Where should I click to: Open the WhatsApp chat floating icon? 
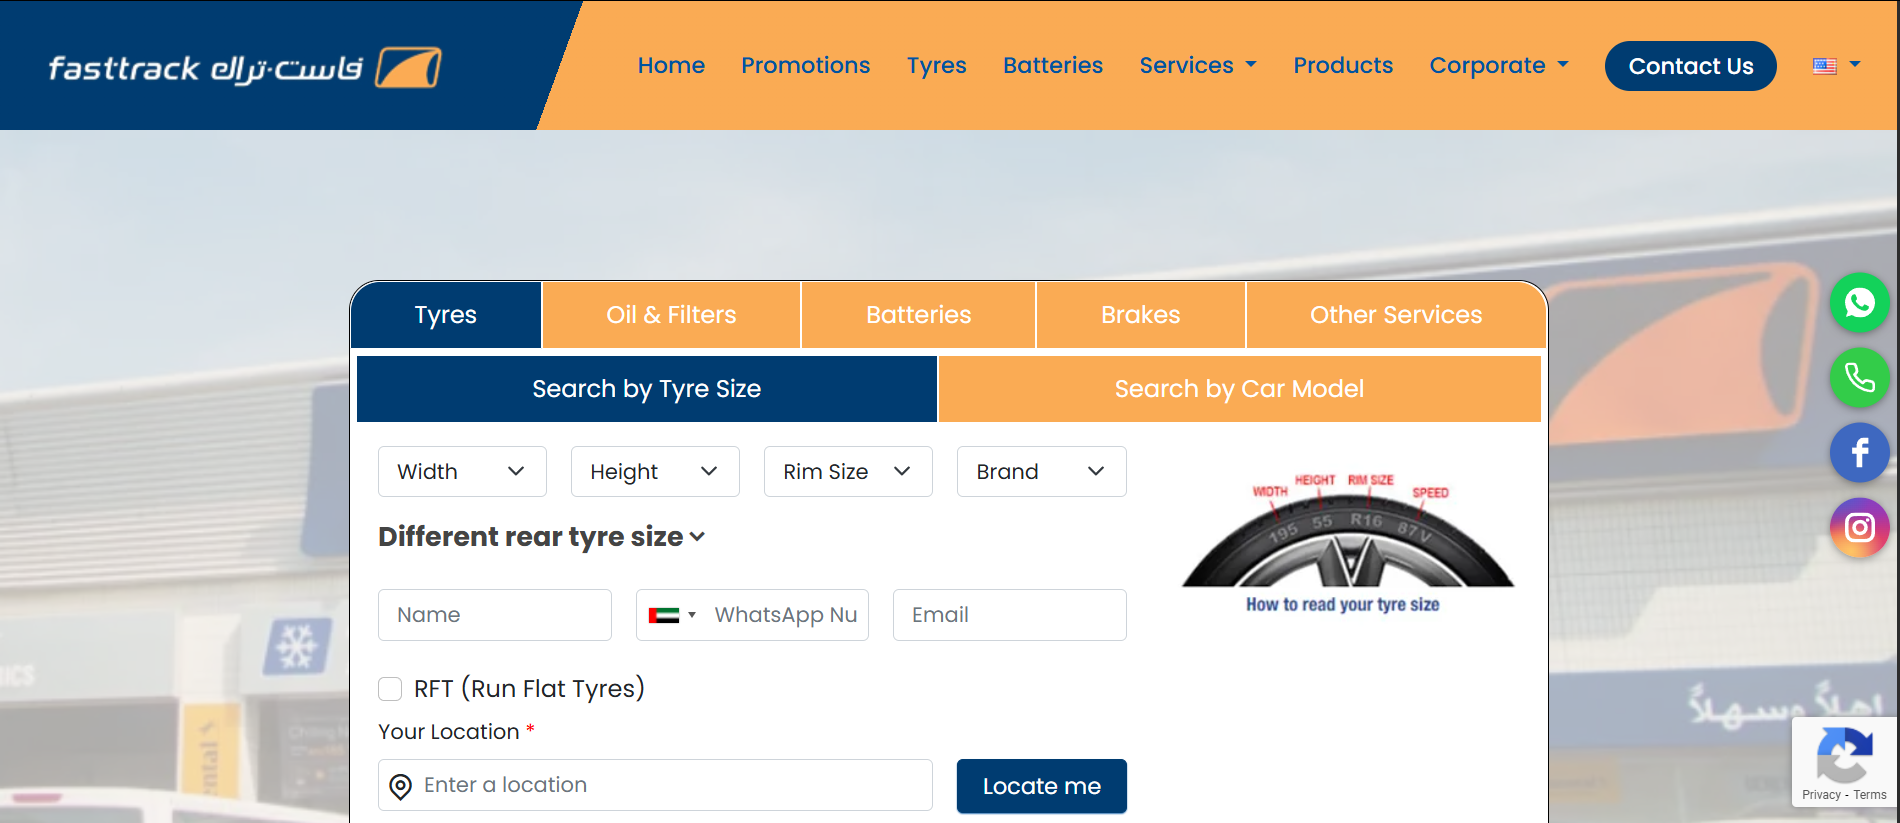click(x=1859, y=302)
